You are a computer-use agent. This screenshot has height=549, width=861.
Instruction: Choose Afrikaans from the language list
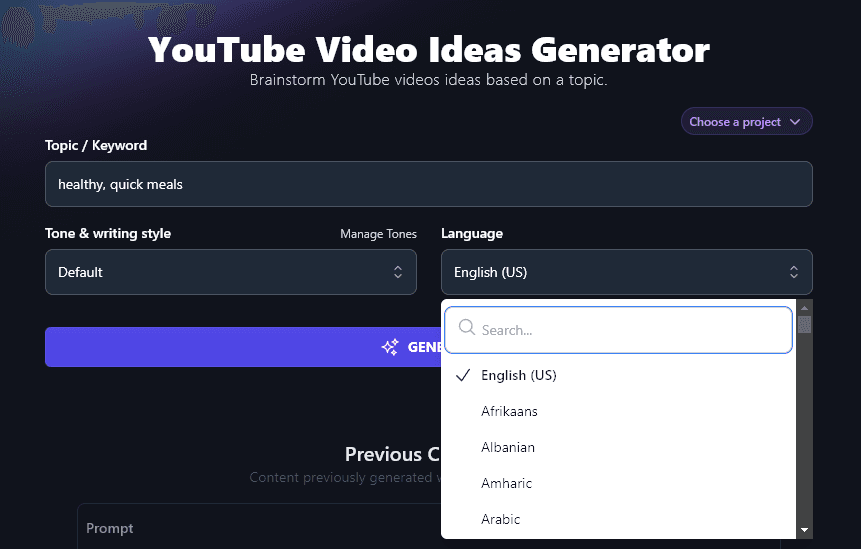pos(618,411)
